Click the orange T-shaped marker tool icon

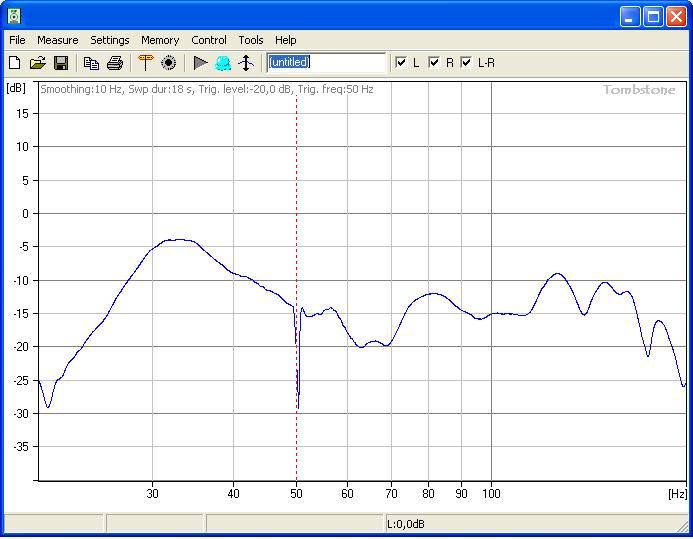[x=145, y=63]
